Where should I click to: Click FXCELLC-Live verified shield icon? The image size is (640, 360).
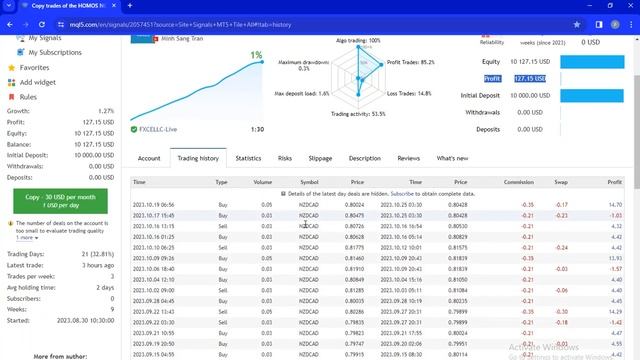pyautogui.click(x=134, y=129)
